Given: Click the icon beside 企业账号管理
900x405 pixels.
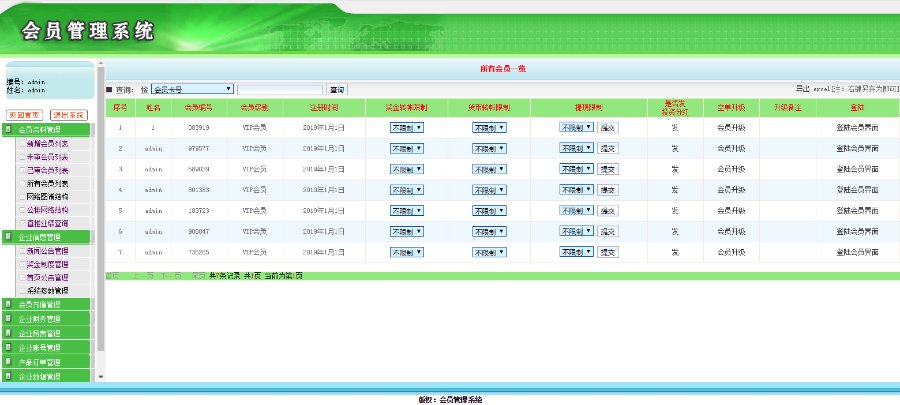Looking at the screenshot, I should pos(9,347).
